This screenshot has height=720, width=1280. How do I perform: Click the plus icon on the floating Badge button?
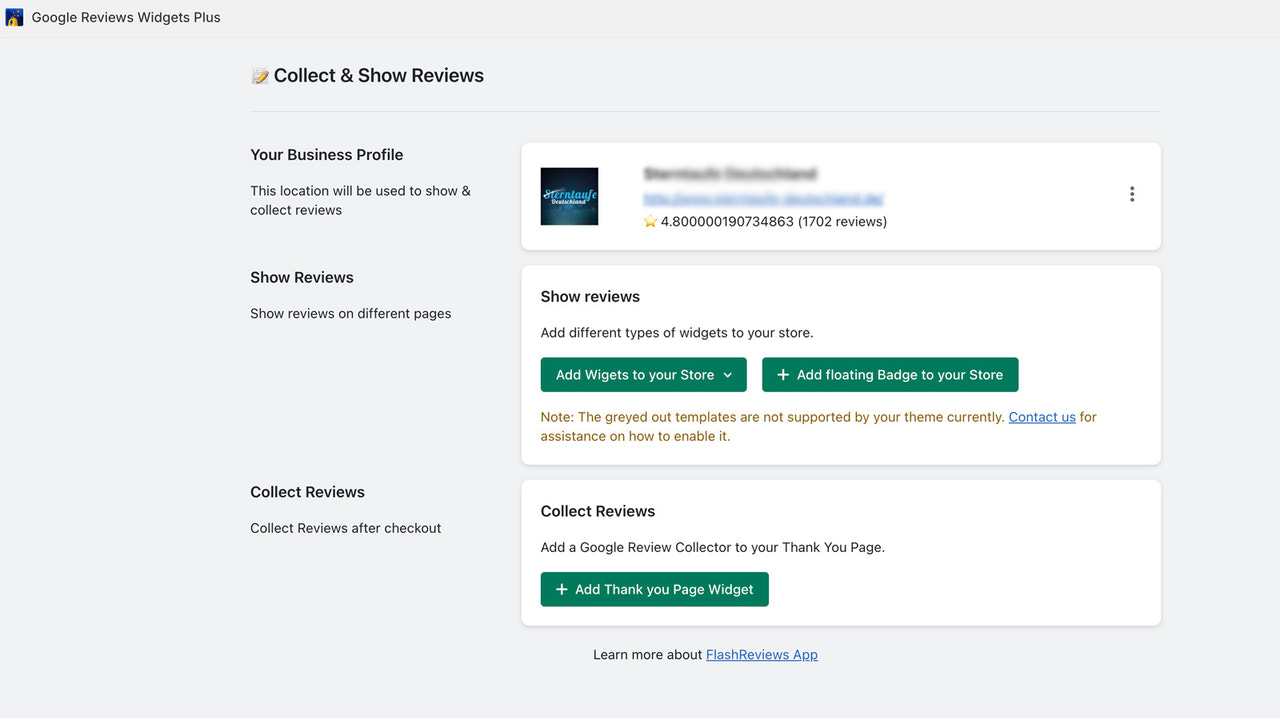[782, 374]
